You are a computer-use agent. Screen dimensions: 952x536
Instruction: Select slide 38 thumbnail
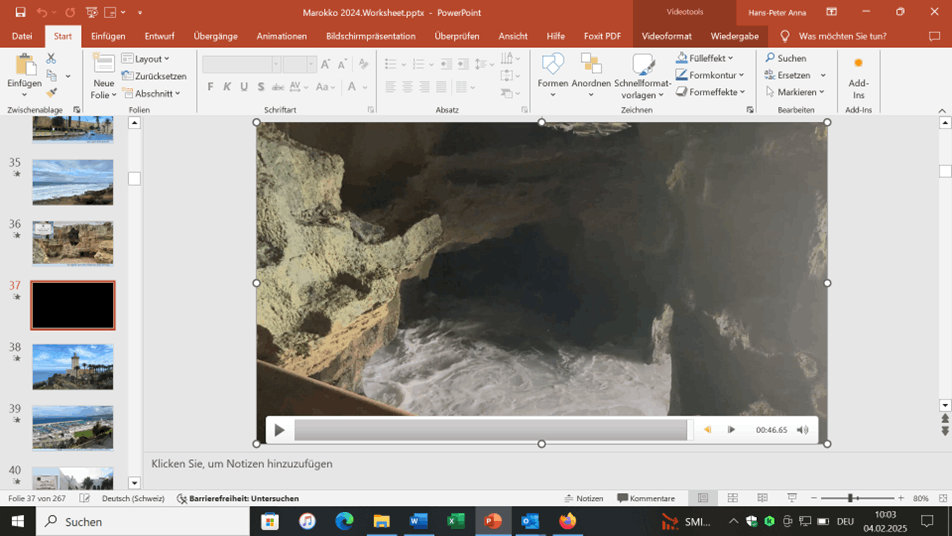tap(73, 367)
